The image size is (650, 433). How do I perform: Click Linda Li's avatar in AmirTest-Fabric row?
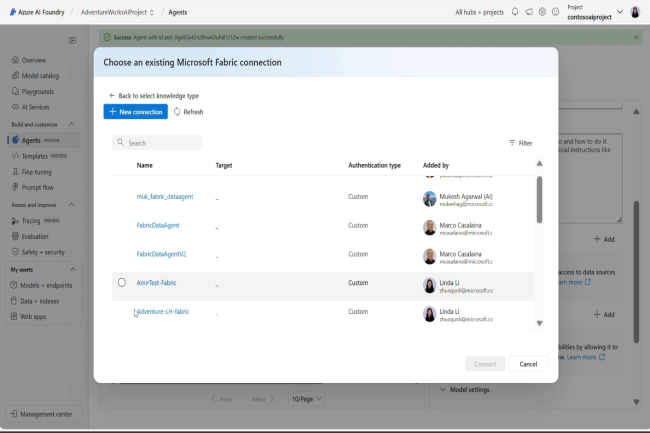[x=429, y=285]
